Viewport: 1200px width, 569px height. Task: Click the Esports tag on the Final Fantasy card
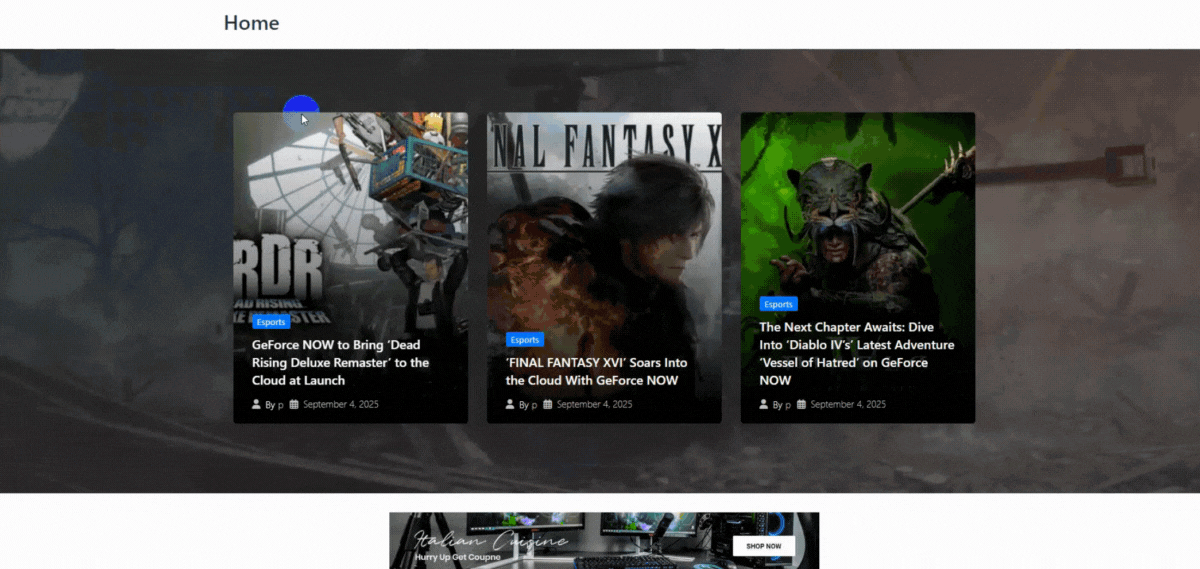[x=525, y=340]
